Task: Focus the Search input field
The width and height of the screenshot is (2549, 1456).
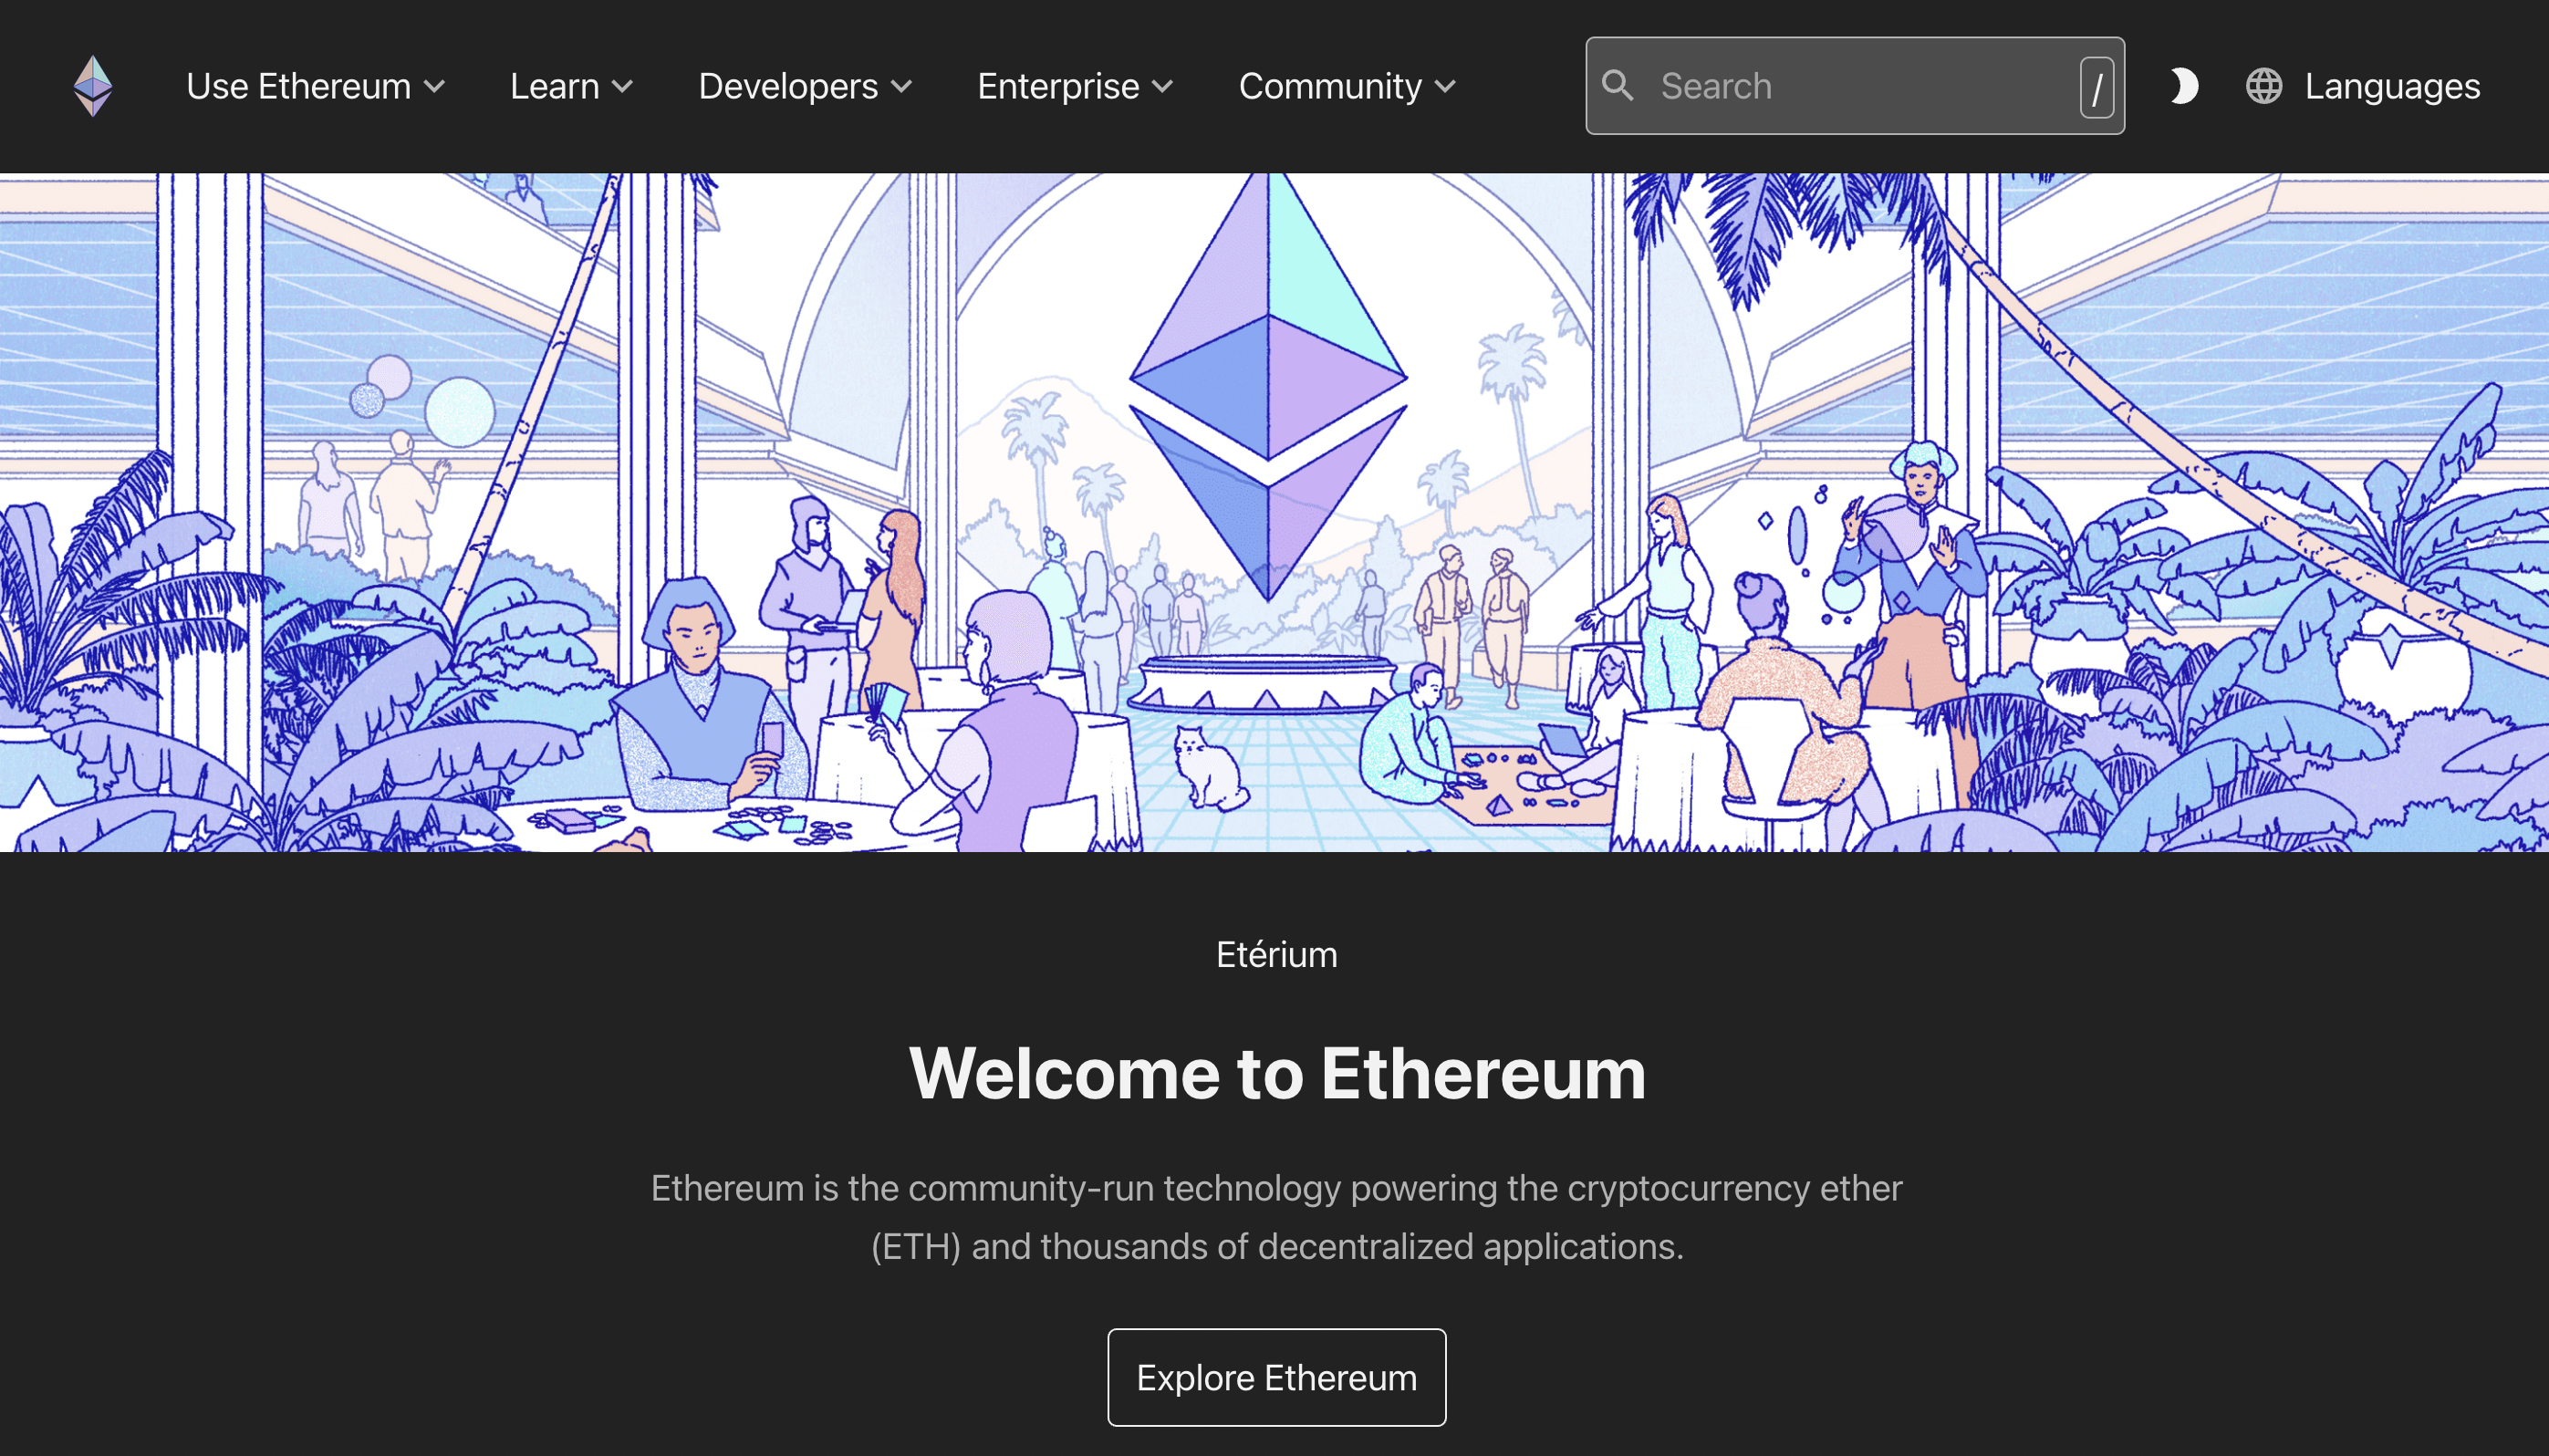Action: pyautogui.click(x=1855, y=86)
